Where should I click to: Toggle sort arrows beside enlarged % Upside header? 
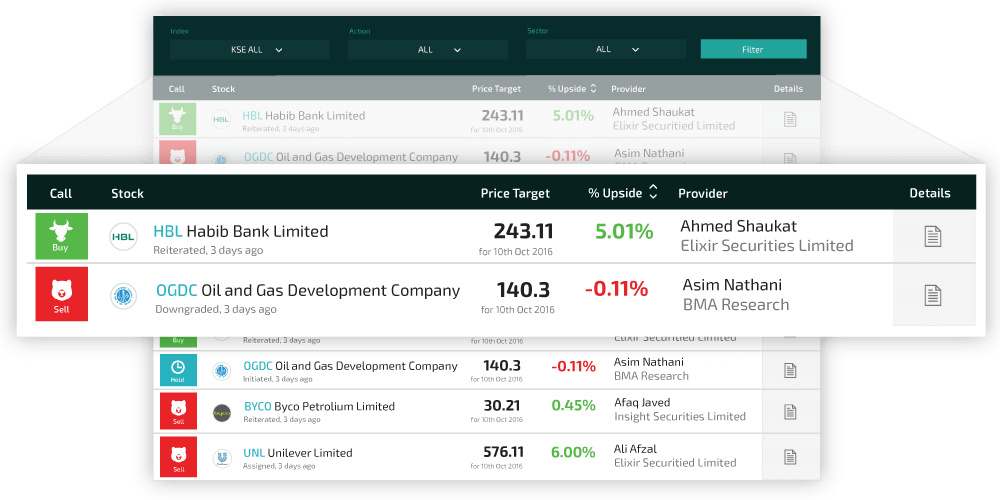click(652, 192)
